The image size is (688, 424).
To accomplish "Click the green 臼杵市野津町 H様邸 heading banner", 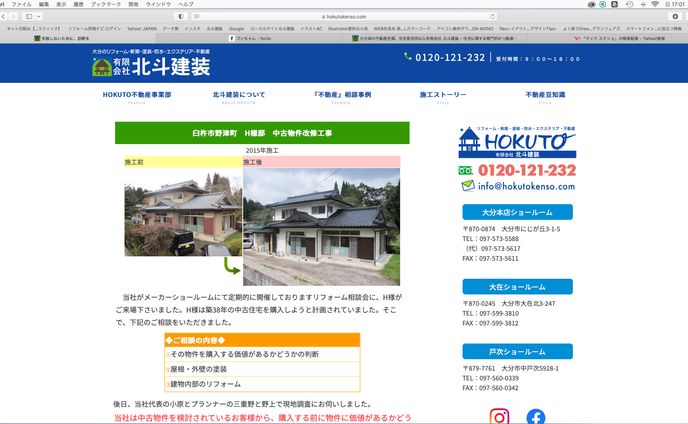I will pyautogui.click(x=262, y=133).
